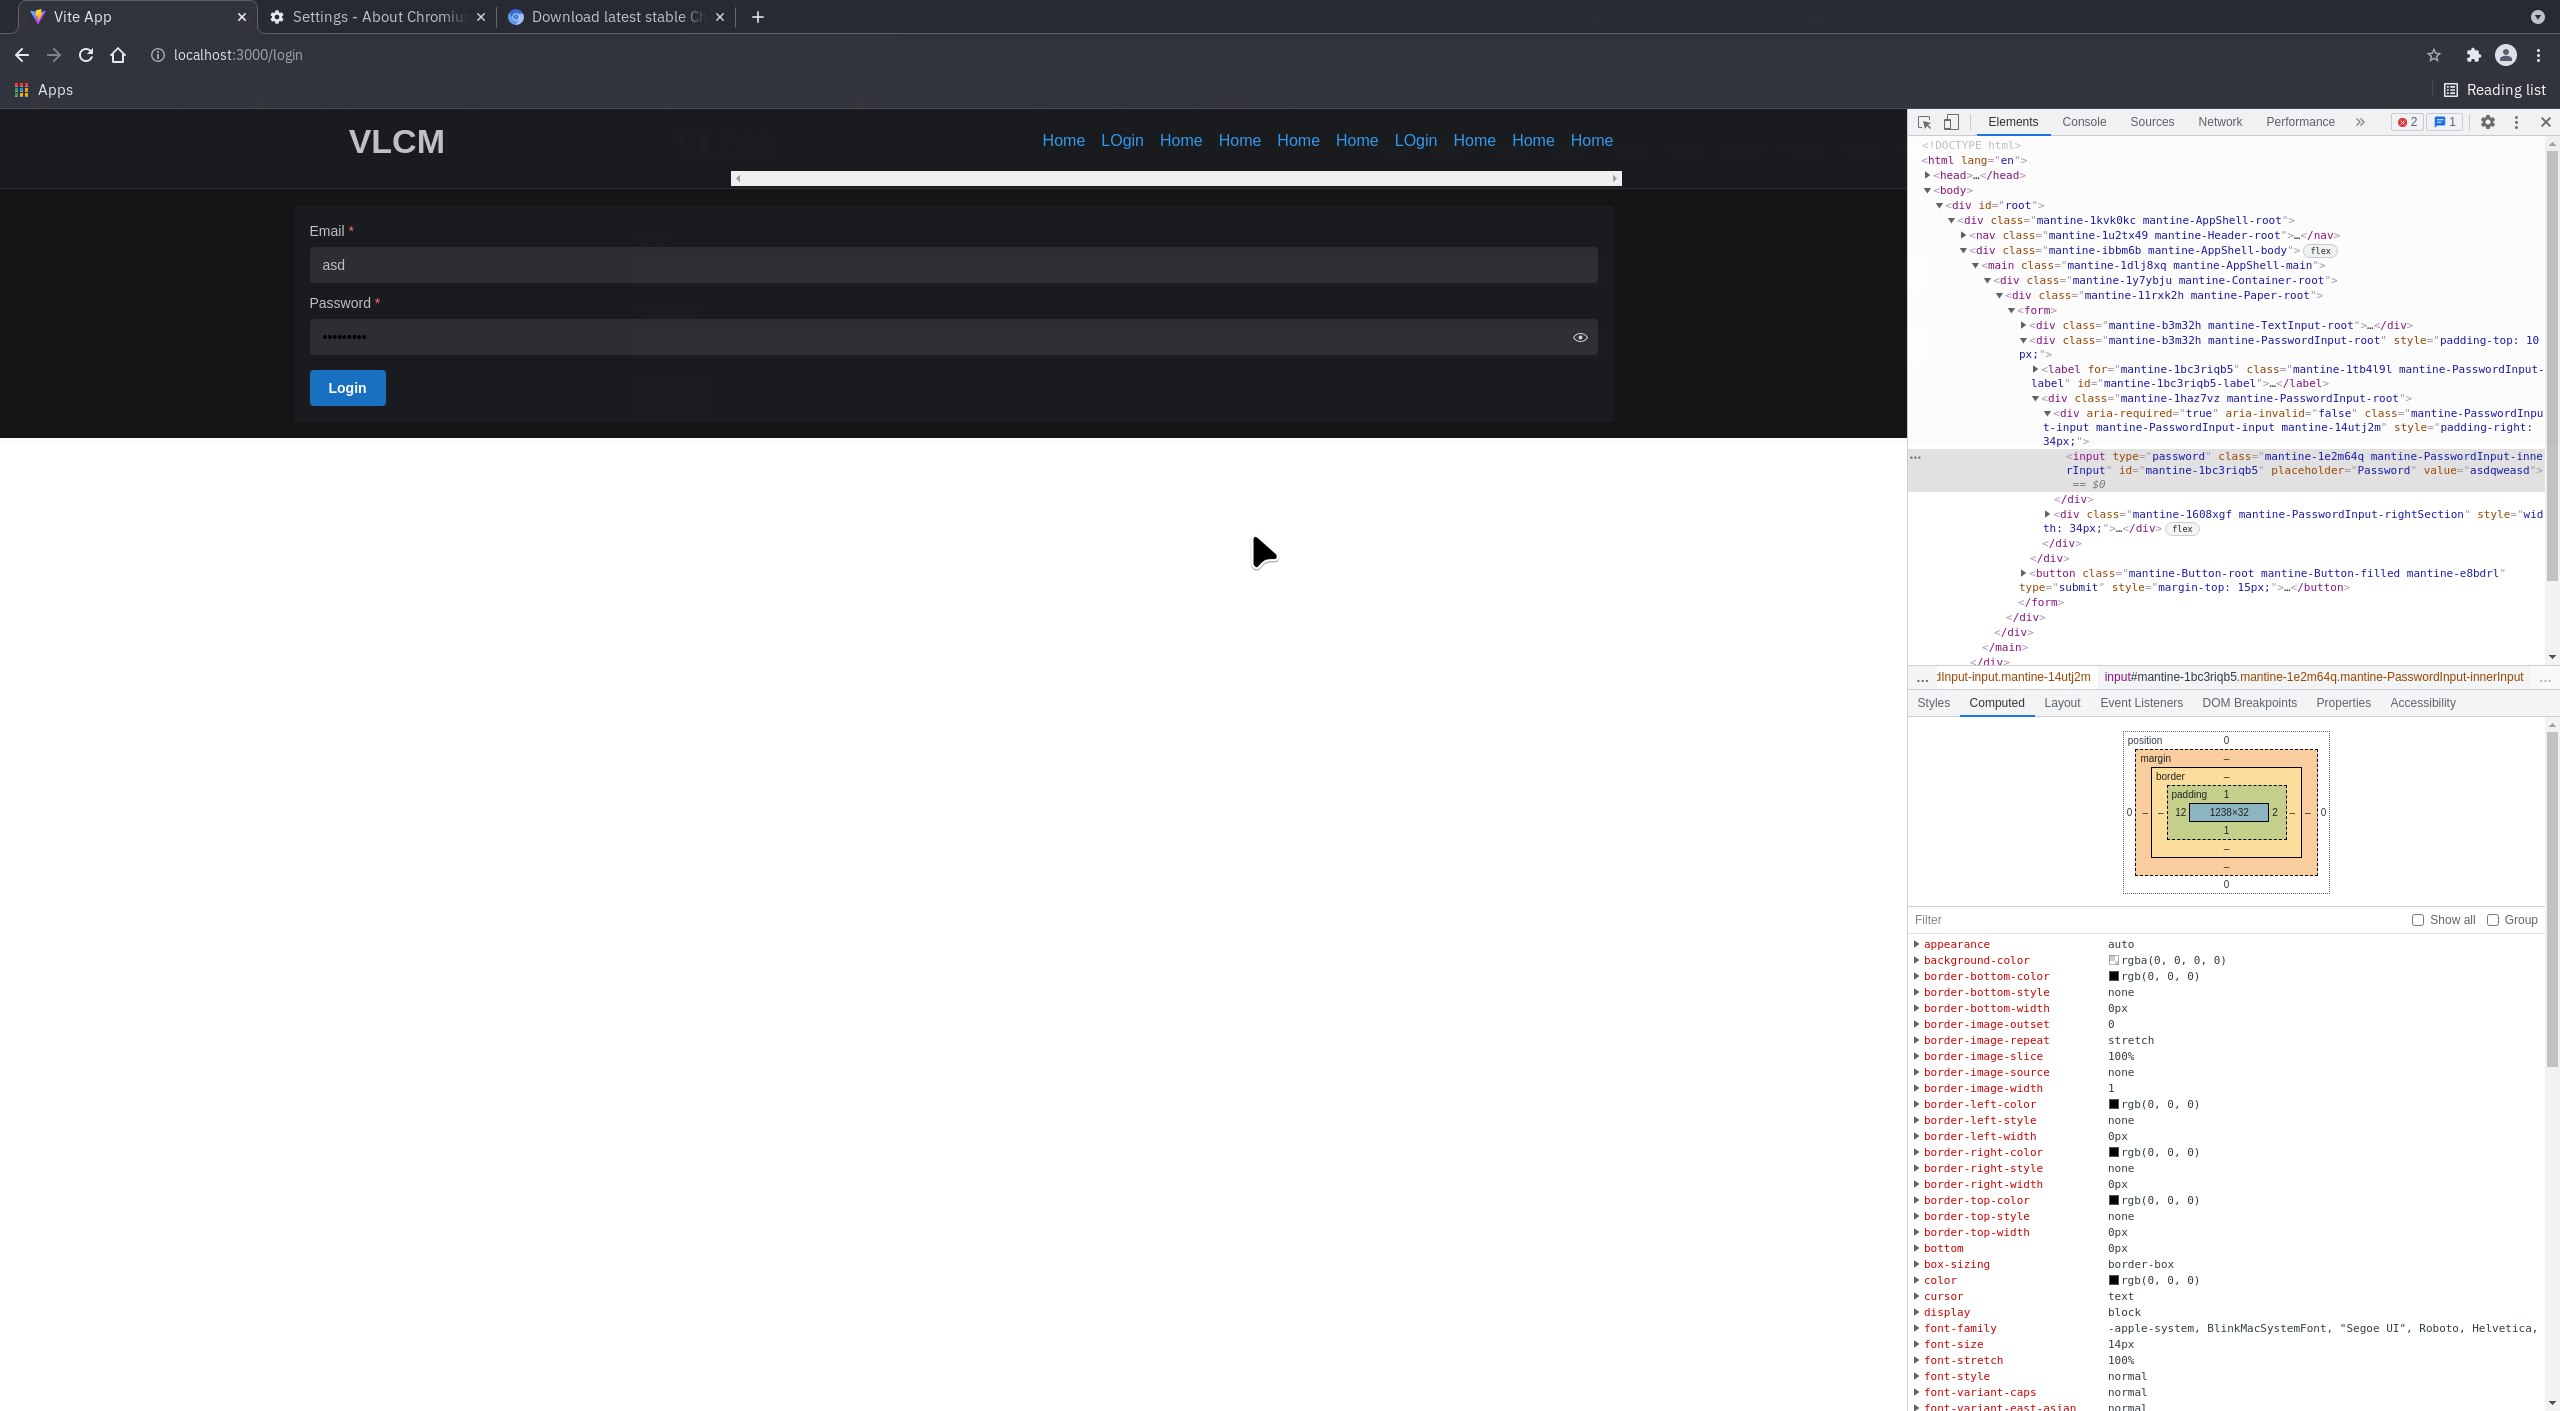Click the navbar horizontal scrollbar right arrow

[1614, 179]
